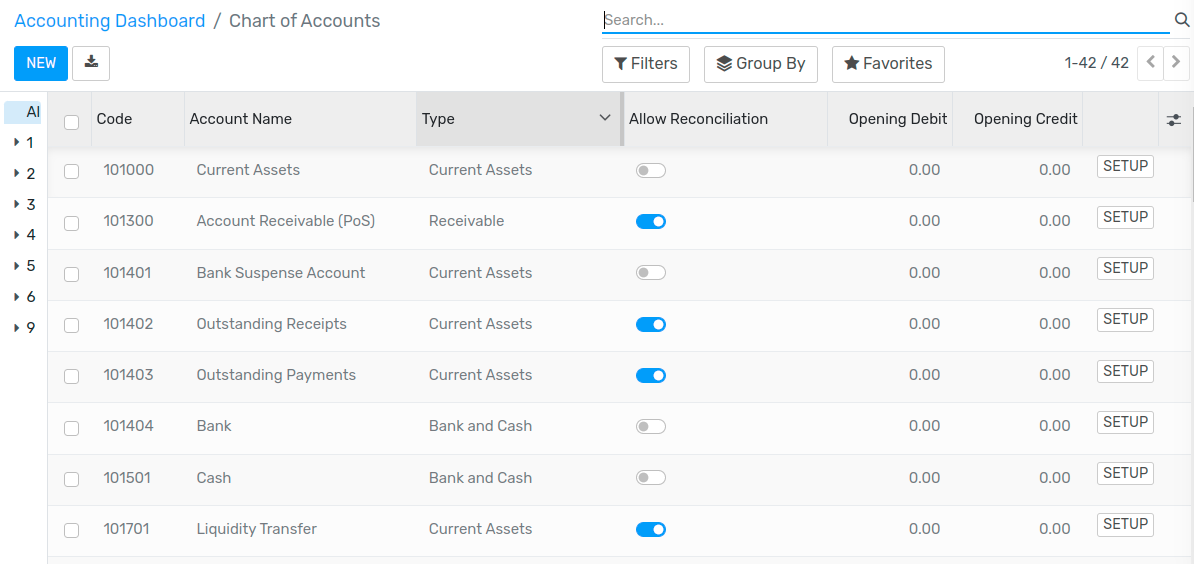Click SETUP for Cash 101501

1125,473
